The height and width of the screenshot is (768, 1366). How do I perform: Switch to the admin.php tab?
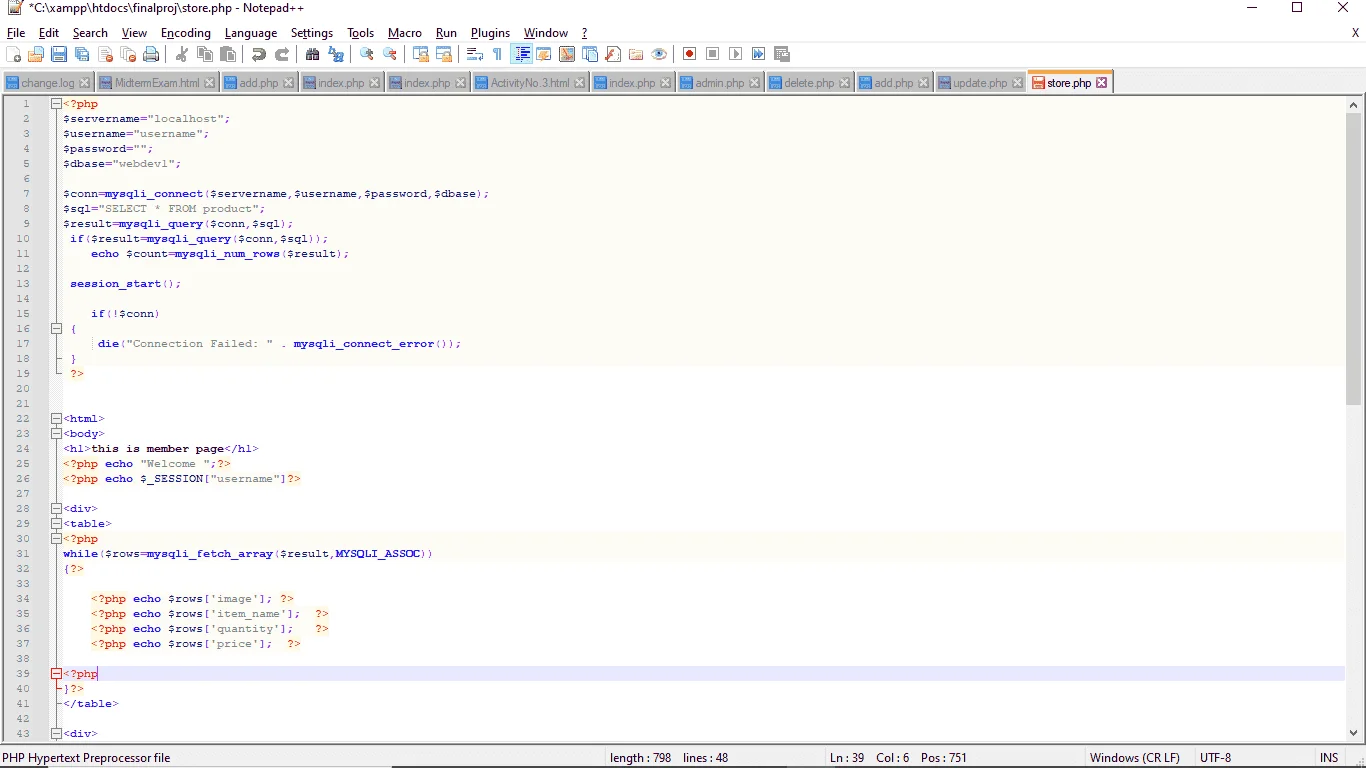720,83
